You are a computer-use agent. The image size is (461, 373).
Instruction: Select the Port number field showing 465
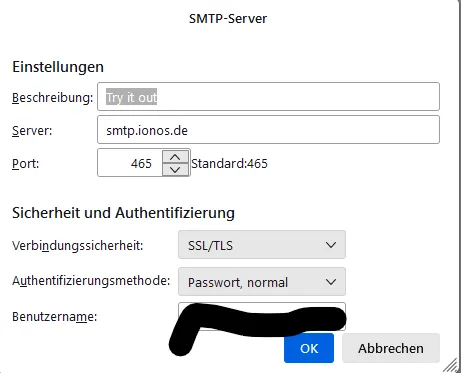[130, 163]
